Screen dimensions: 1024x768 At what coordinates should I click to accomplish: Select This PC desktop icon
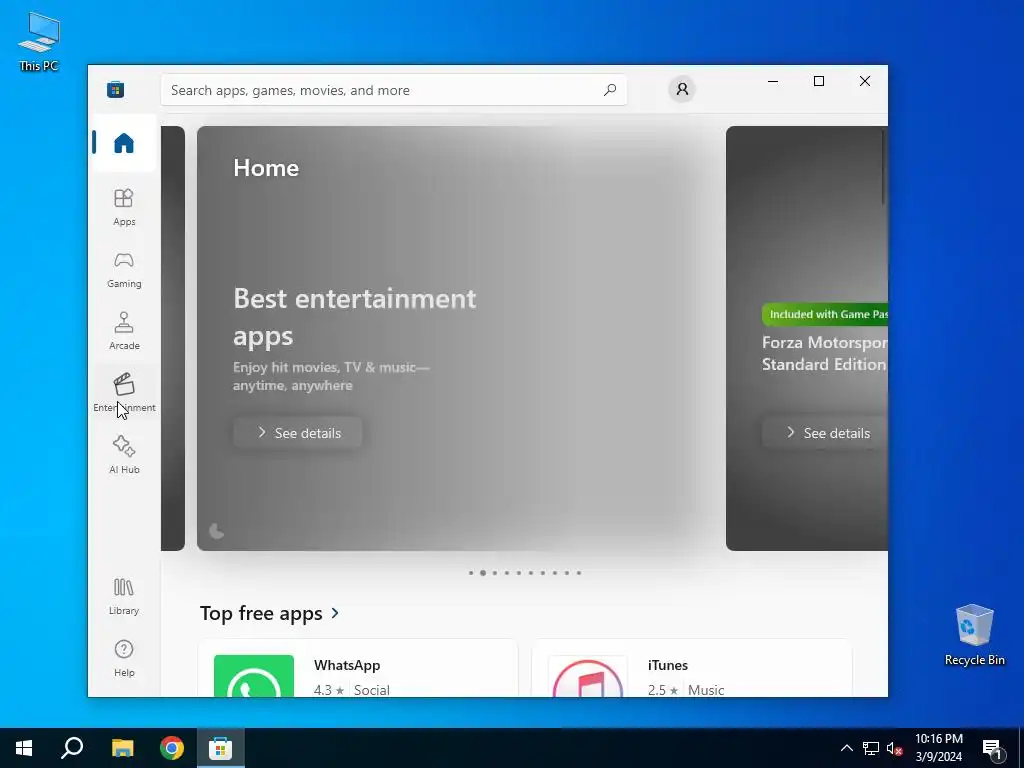point(39,41)
